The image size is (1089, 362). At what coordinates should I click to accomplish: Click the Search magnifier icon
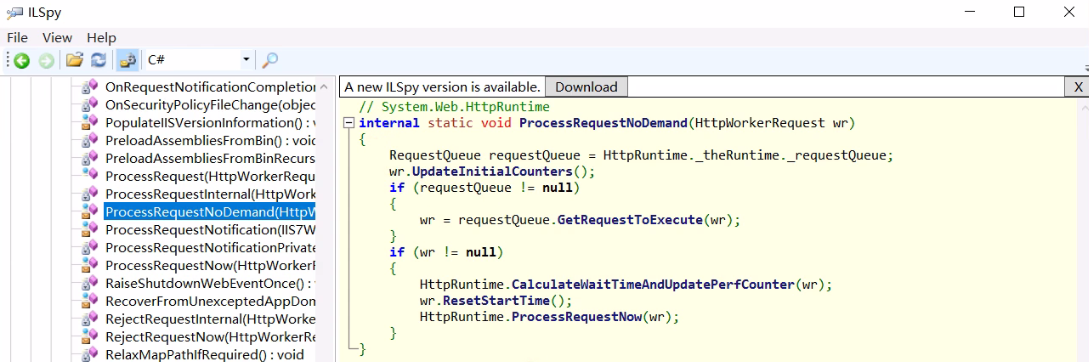tap(269, 60)
